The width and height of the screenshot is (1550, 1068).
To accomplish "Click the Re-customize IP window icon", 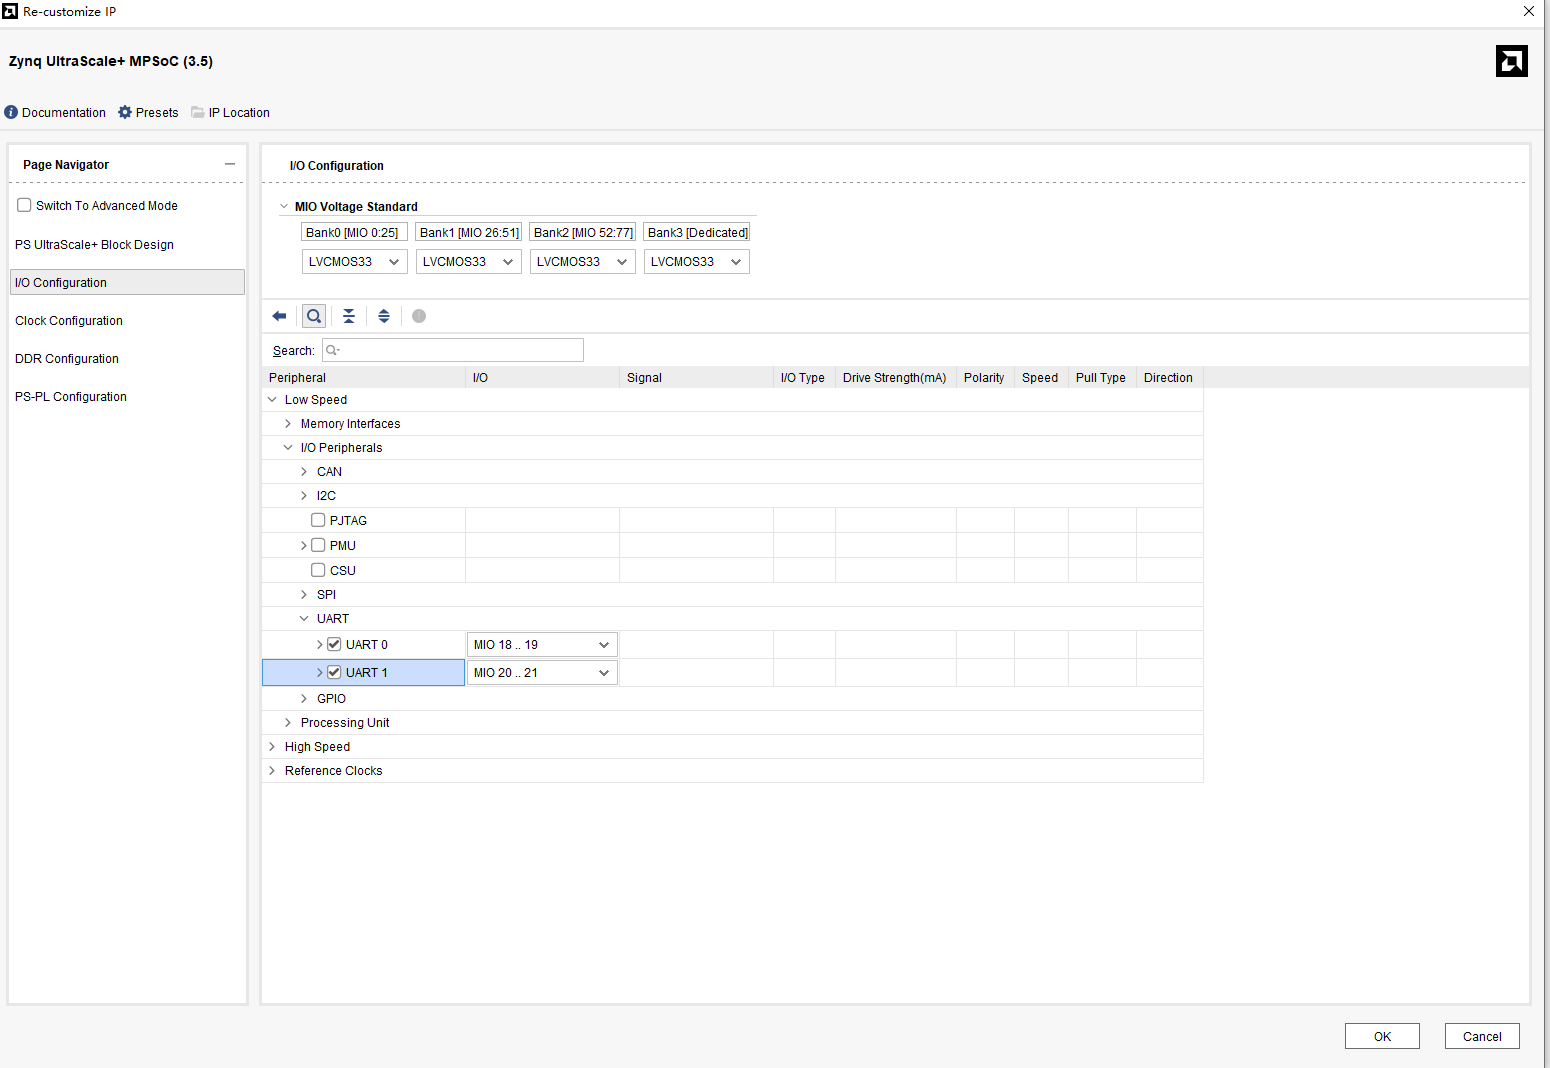I will (x=10, y=11).
